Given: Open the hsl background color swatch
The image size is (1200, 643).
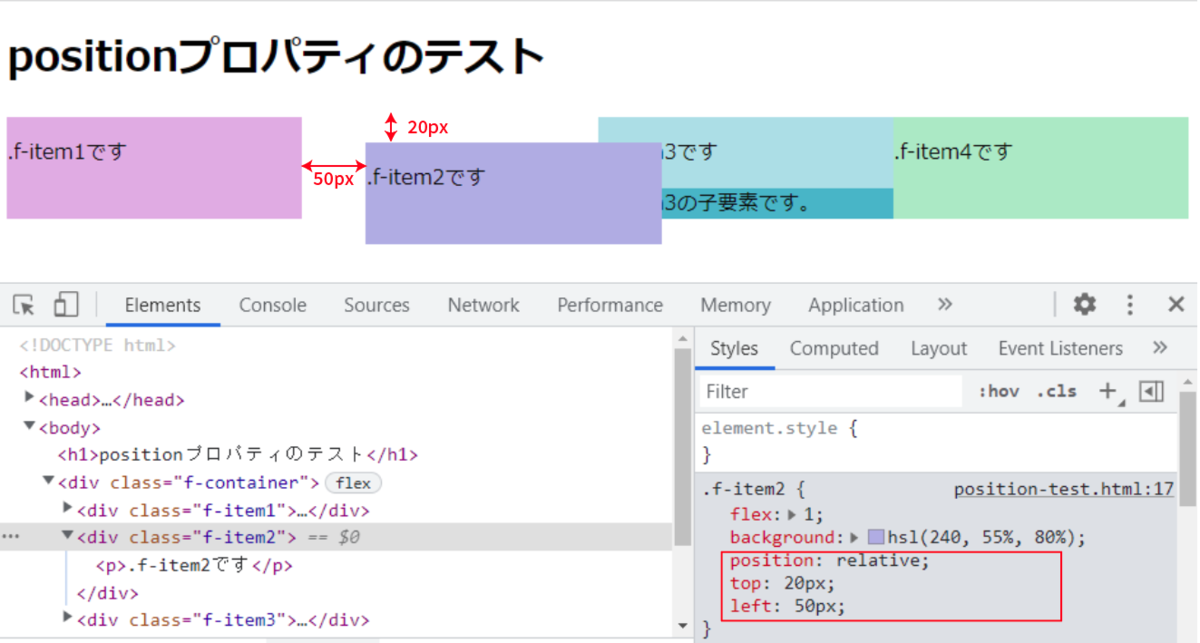Looking at the screenshot, I should click(x=876, y=537).
